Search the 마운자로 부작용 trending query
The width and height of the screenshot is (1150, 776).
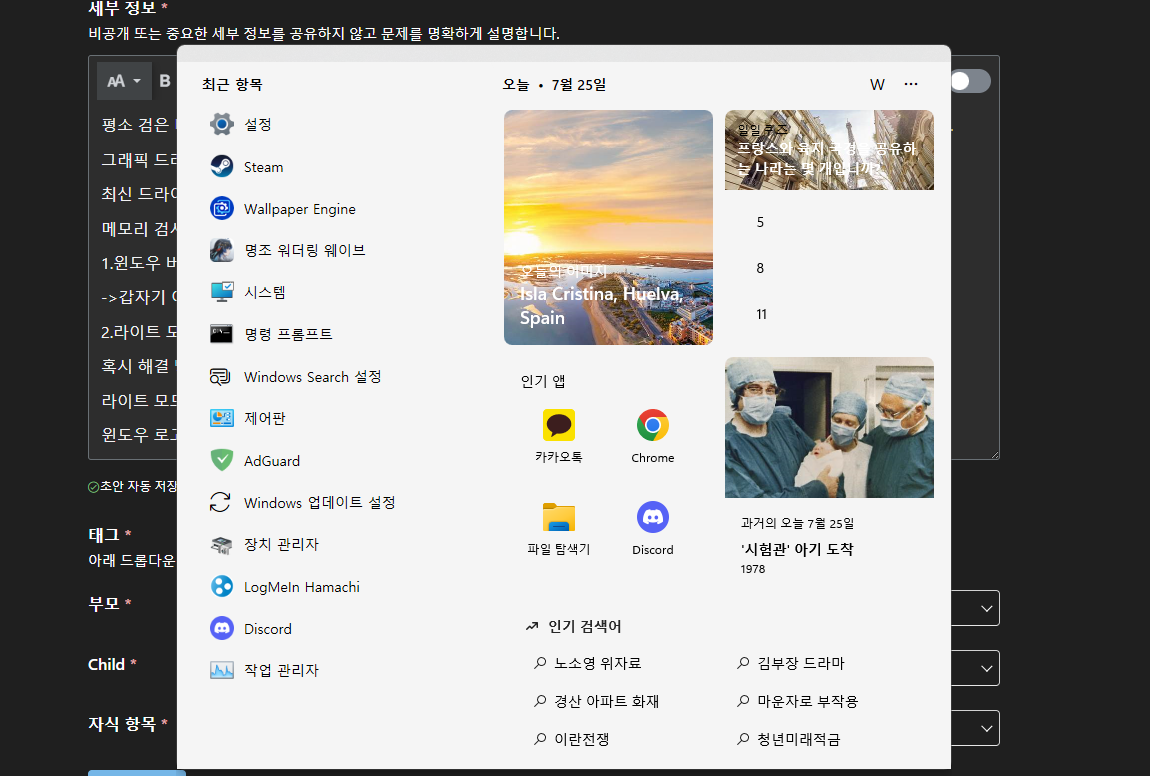point(797,701)
